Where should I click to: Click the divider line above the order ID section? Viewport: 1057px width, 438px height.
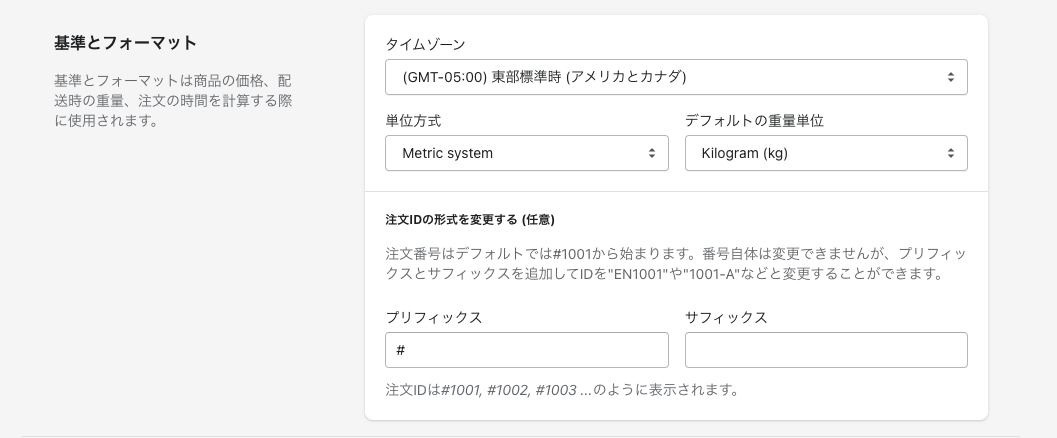coord(676,191)
